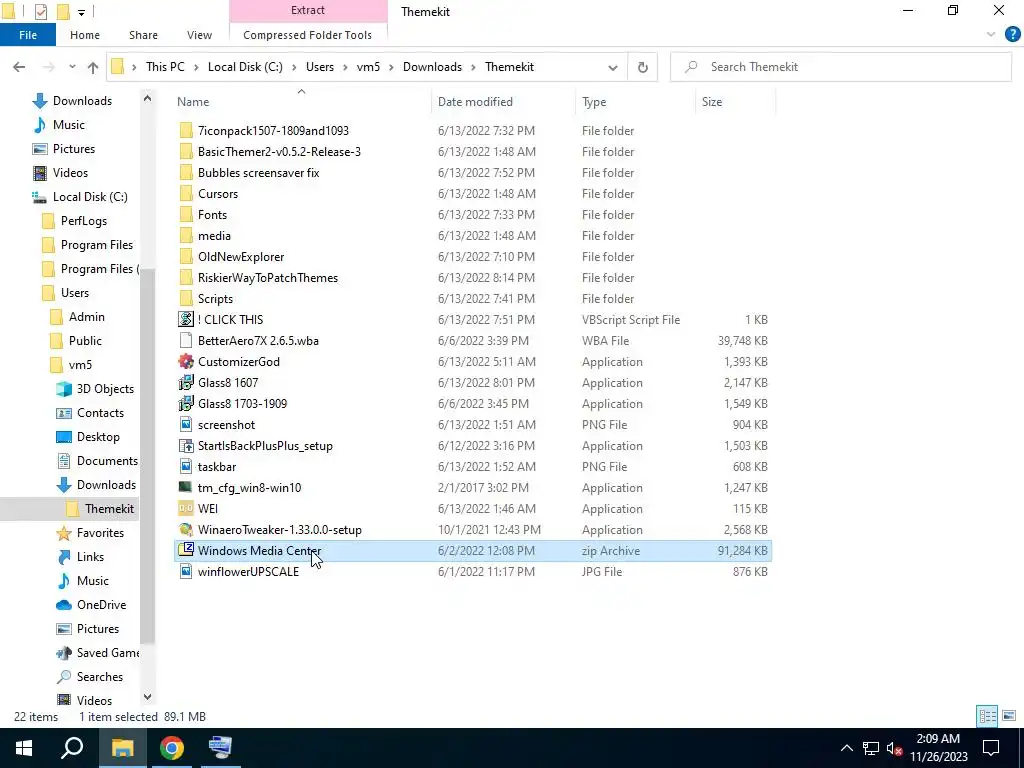Switch to details view layout icon

point(987,716)
